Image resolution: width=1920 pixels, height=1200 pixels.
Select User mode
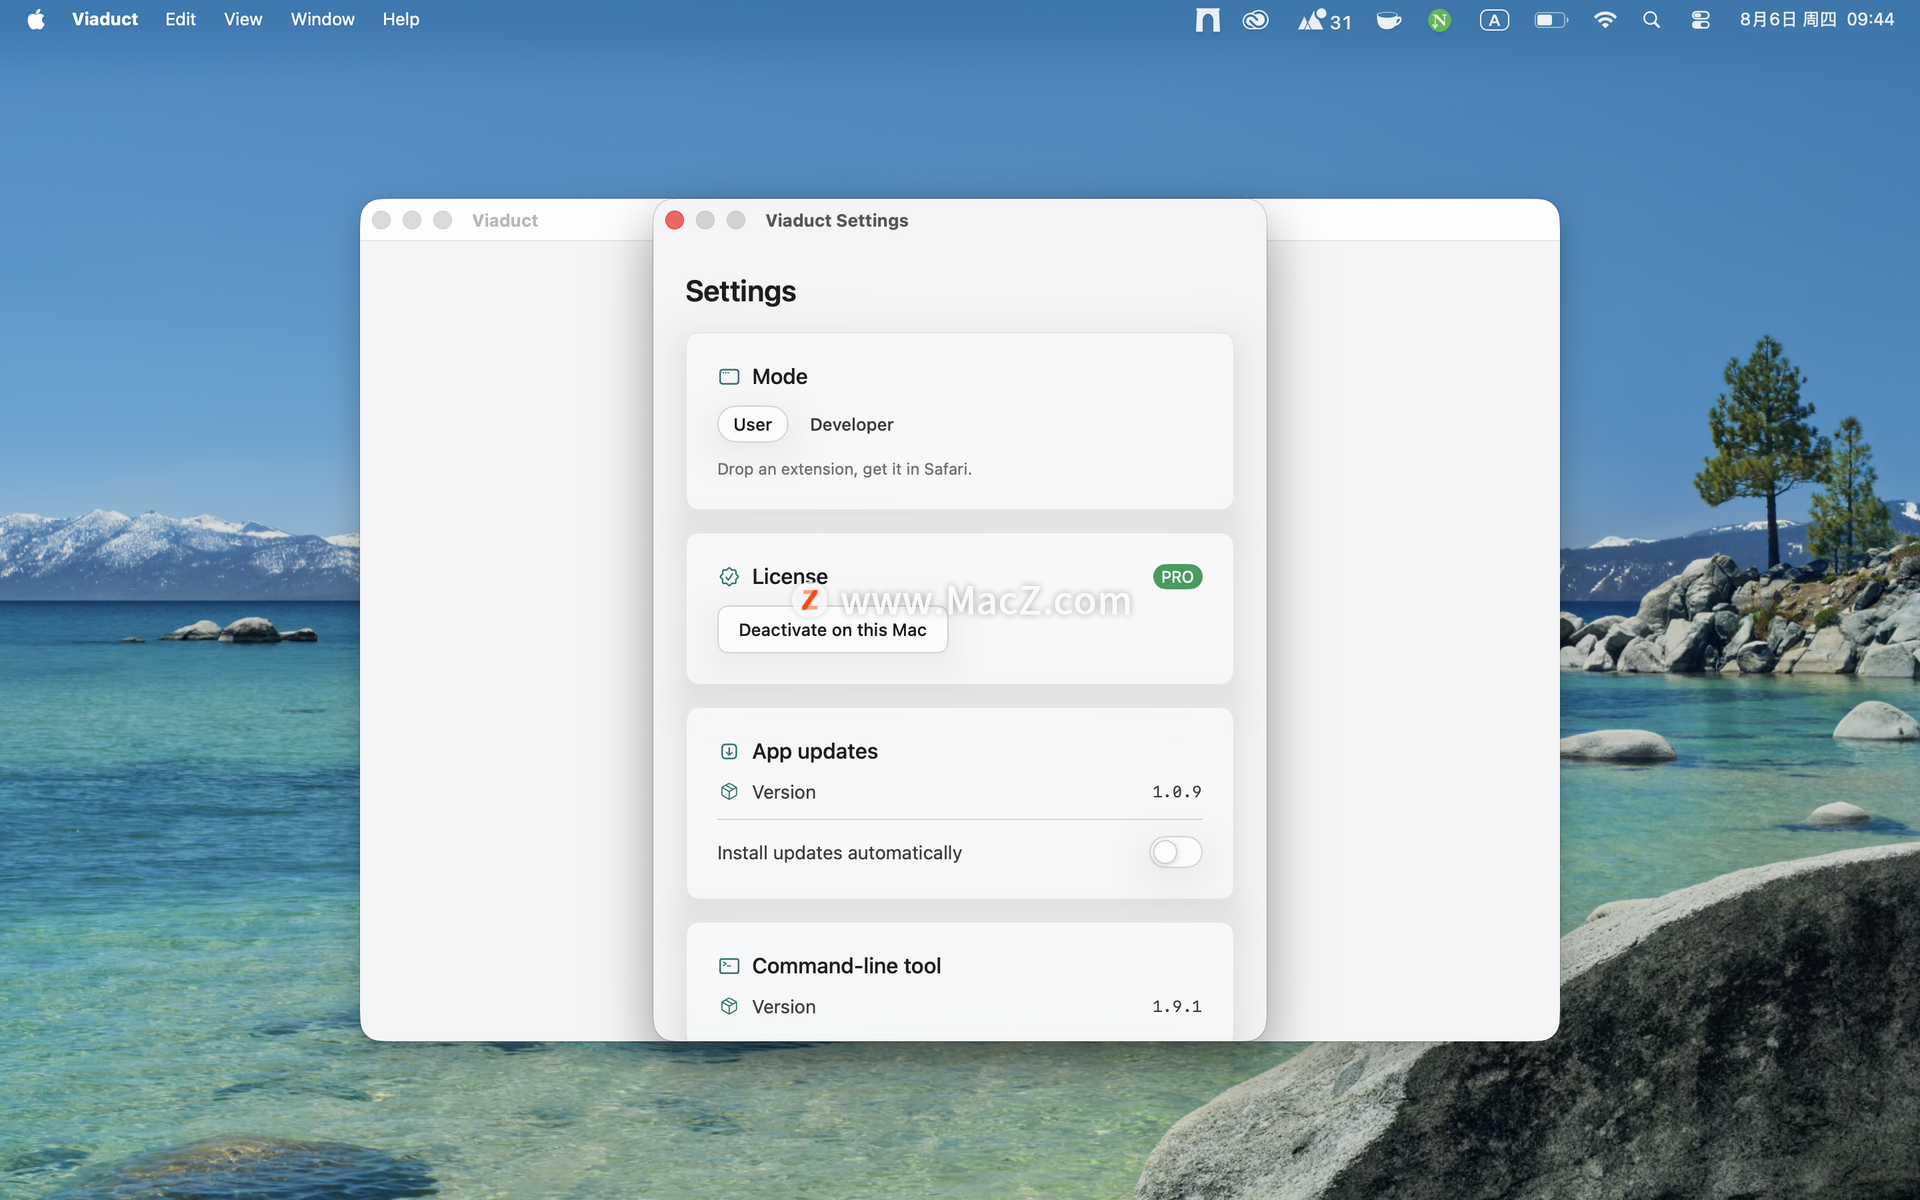click(x=753, y=424)
